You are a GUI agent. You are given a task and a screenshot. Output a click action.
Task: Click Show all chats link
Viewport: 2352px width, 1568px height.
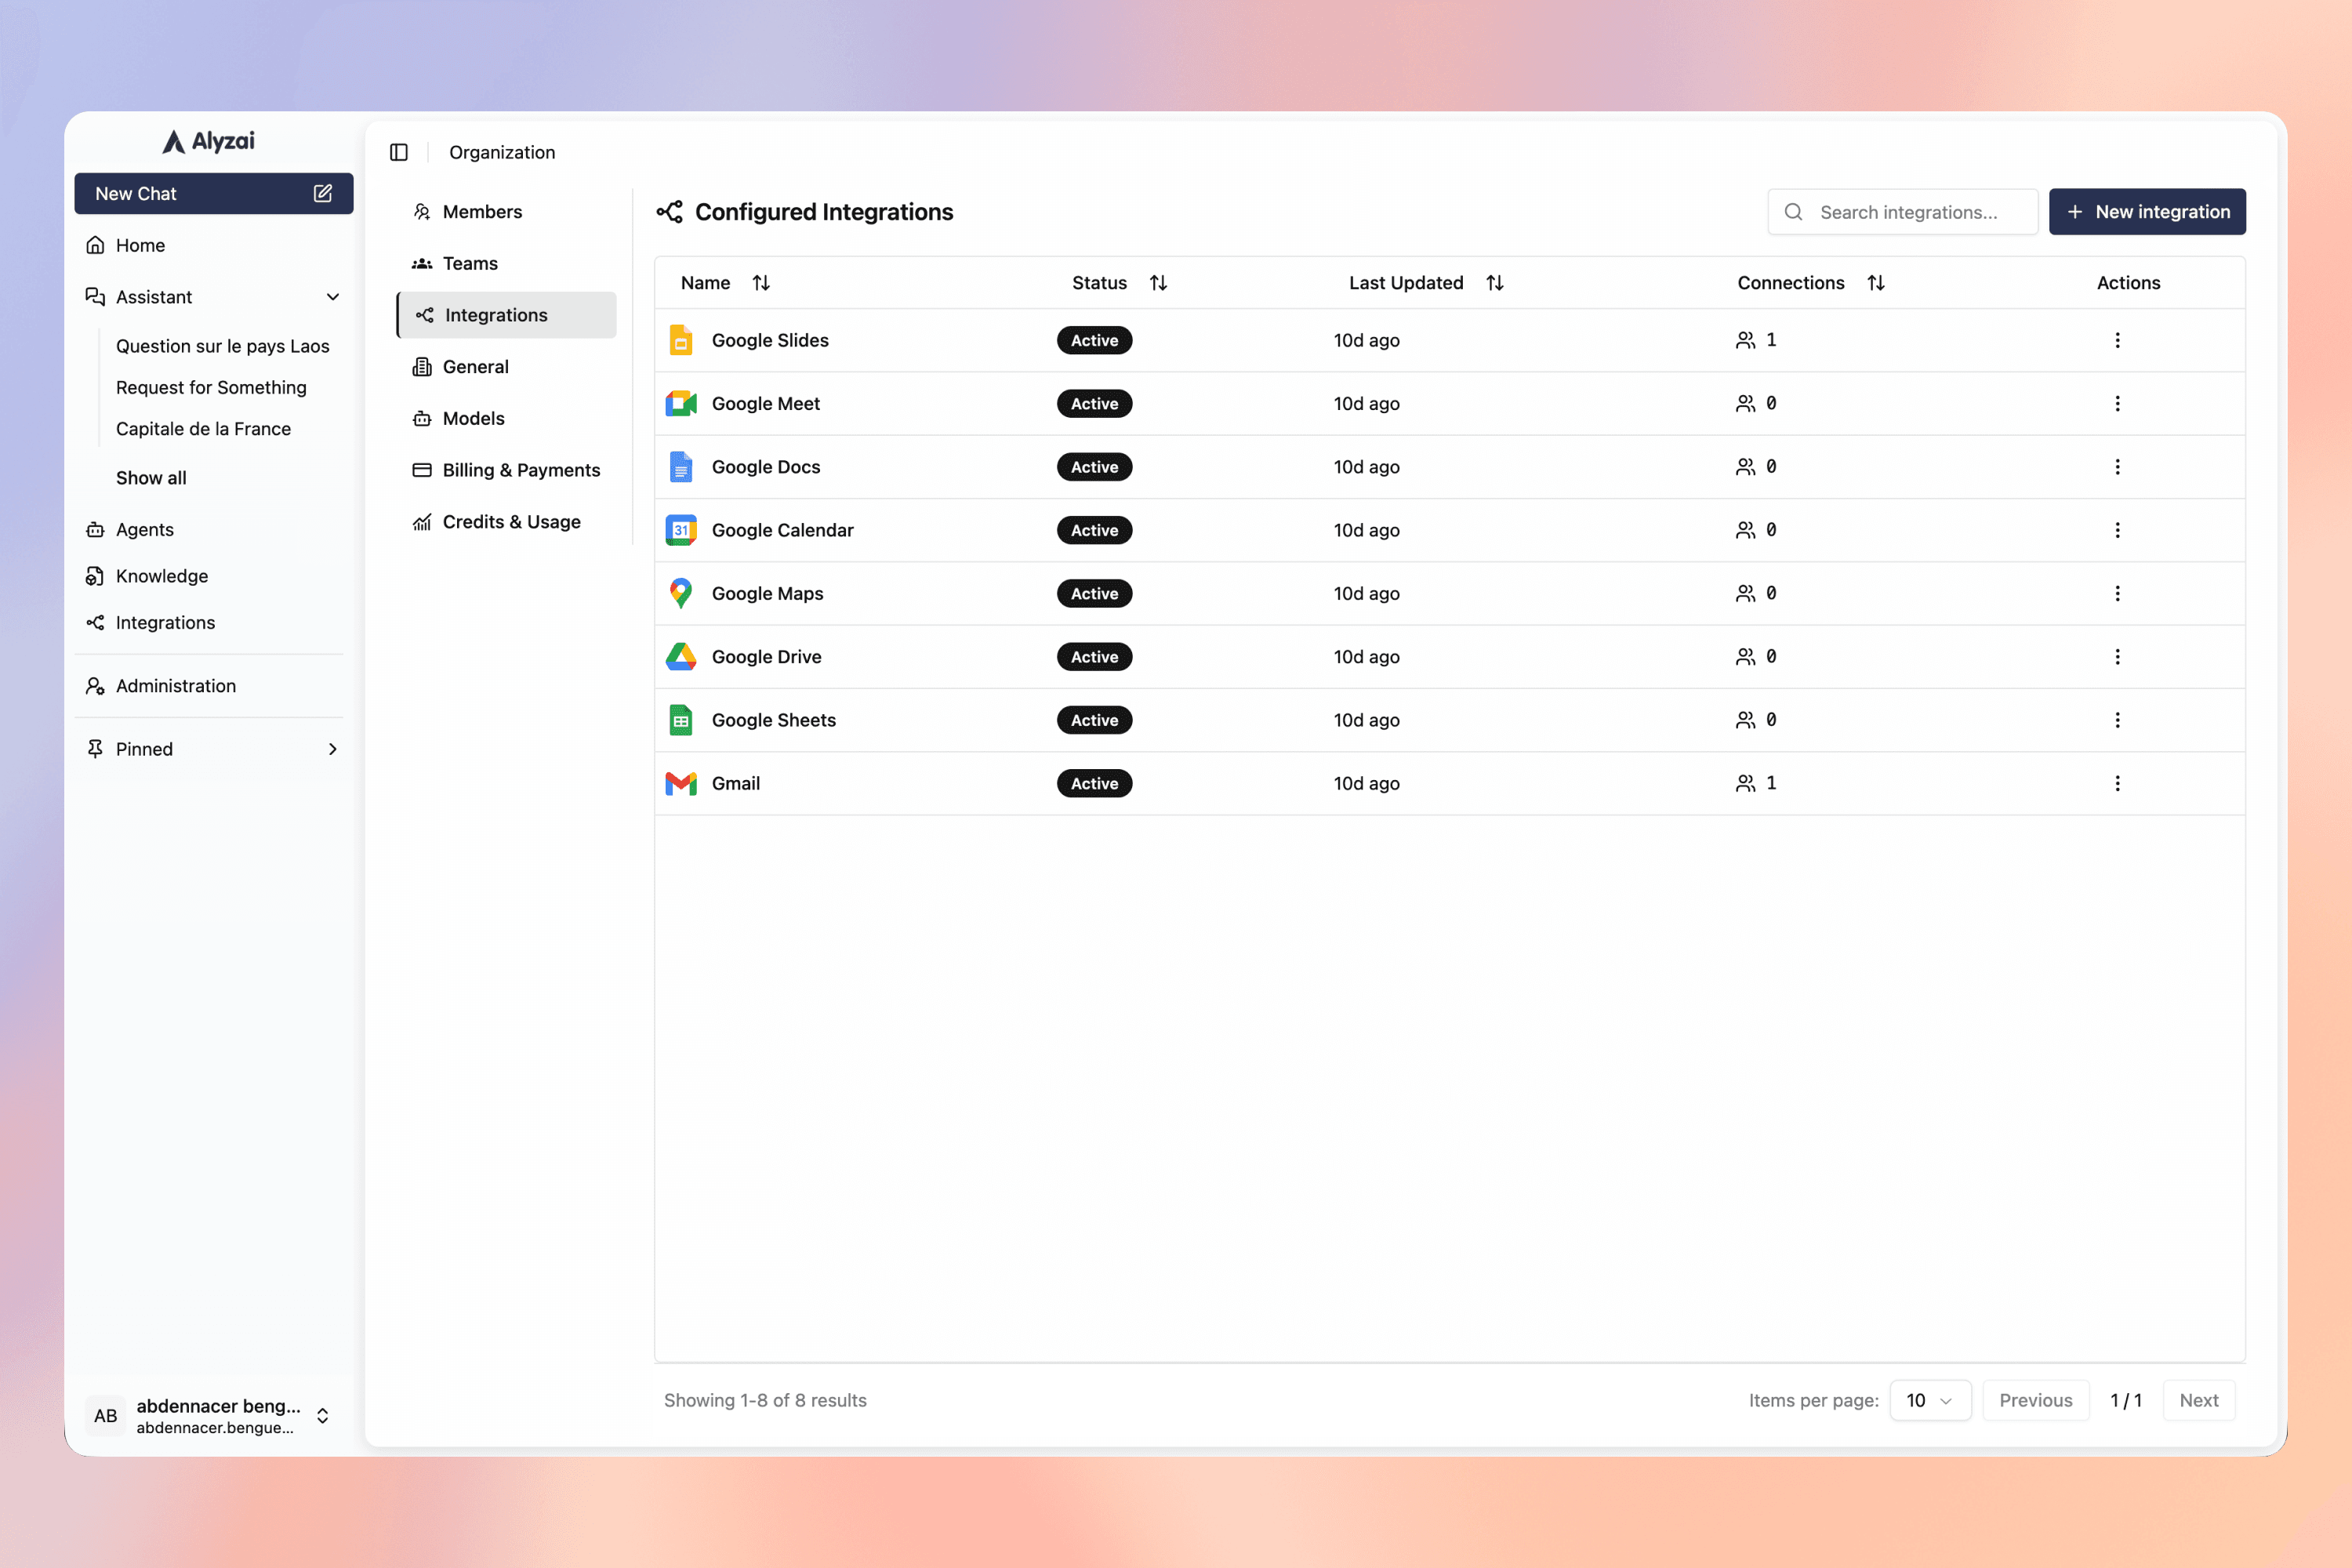pos(151,478)
